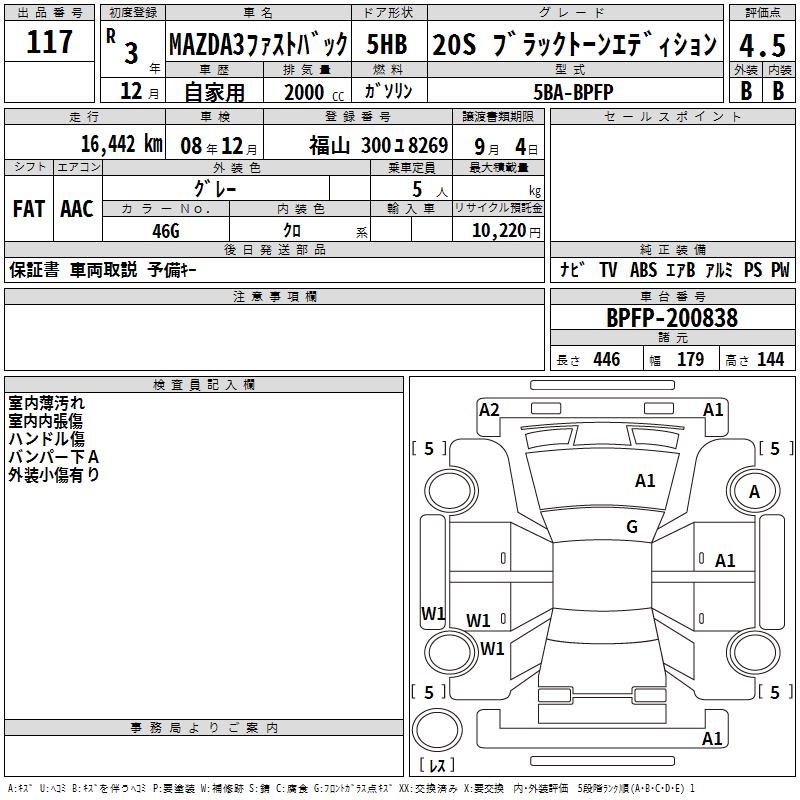Click the displacement value 2000 cc
This screenshot has width=800, height=800.
(x=314, y=92)
